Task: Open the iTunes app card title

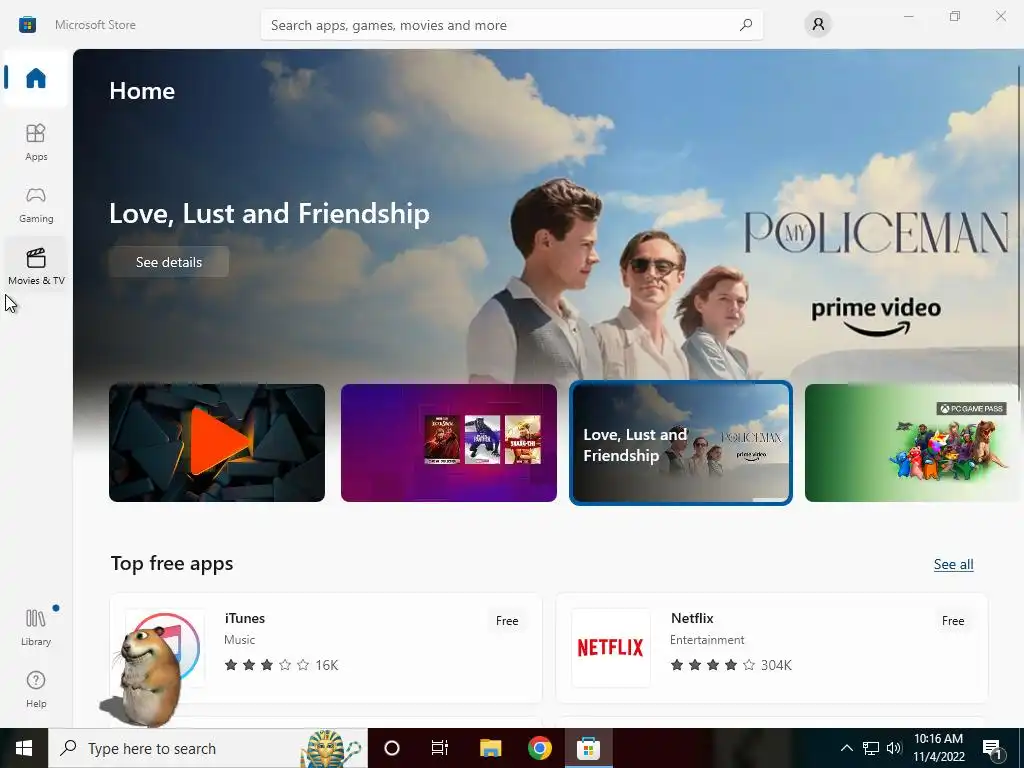Action: coord(245,618)
